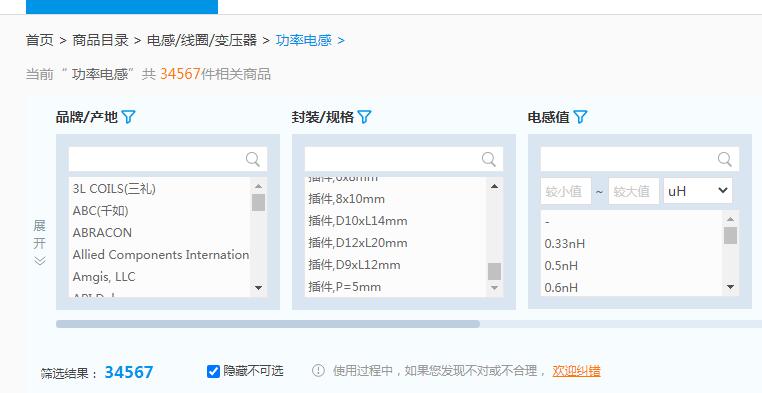
Task: Click the brand search magnifier icon
Action: (253, 159)
